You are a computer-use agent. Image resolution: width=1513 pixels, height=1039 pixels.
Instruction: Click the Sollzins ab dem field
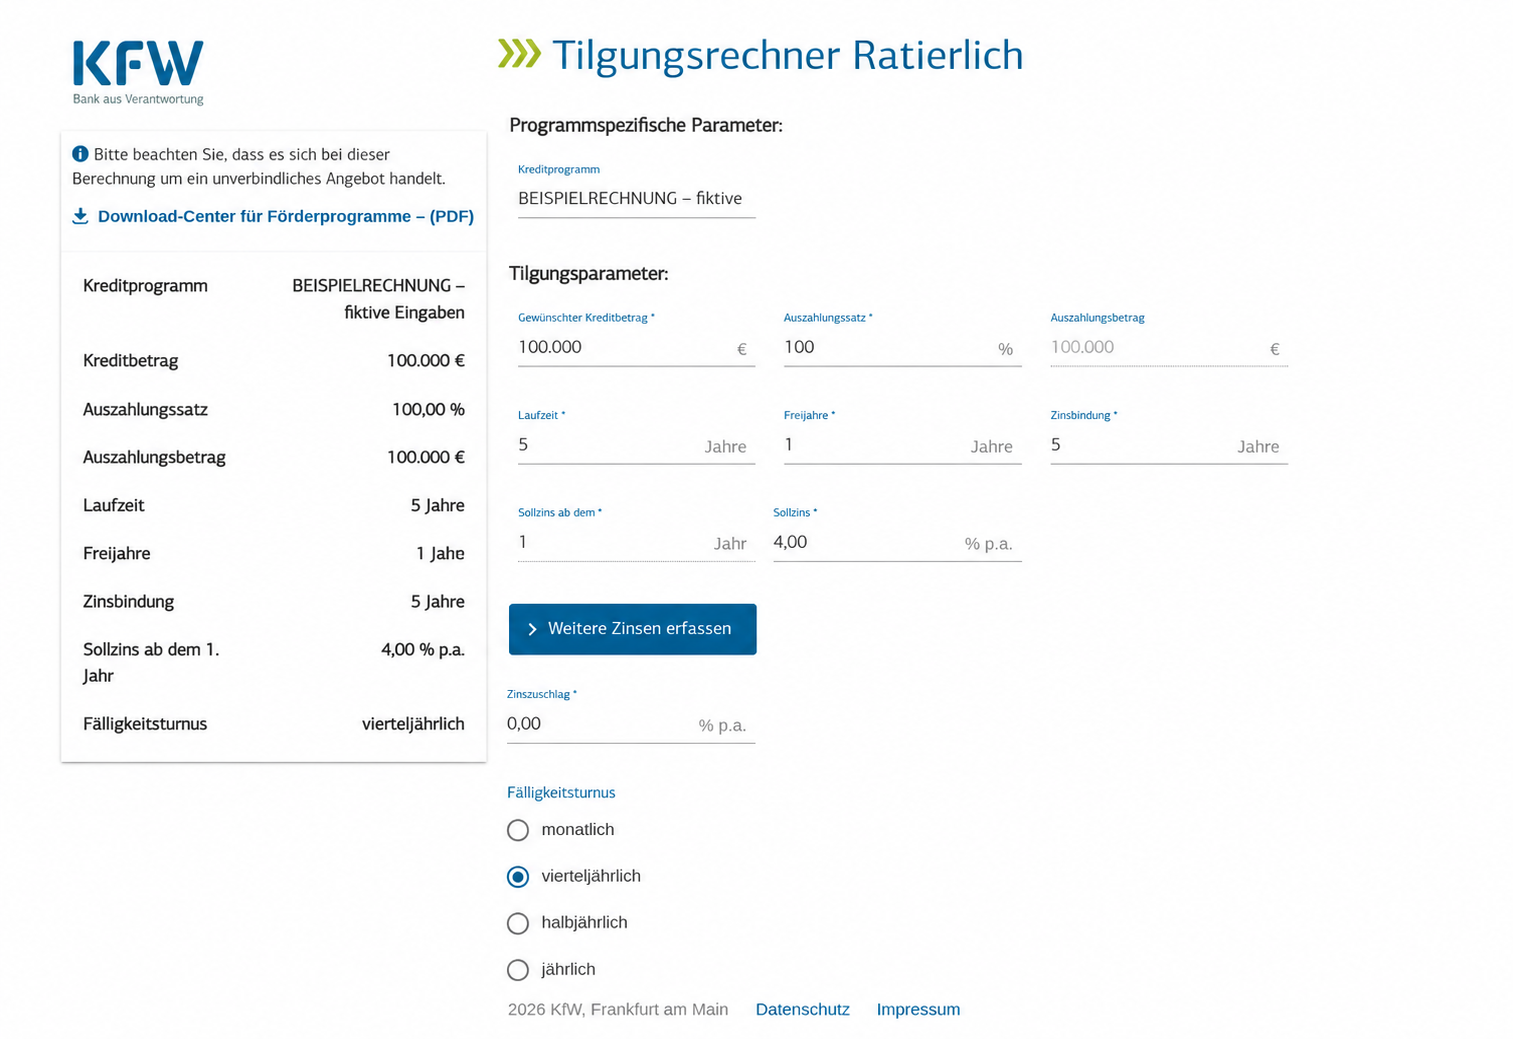[636, 542]
